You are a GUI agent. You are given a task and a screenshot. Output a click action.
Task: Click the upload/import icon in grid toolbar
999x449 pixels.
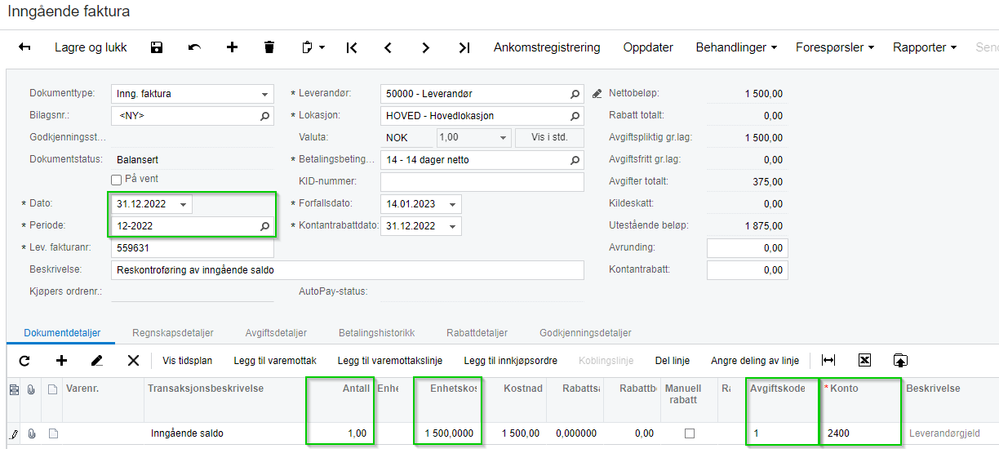[900, 360]
